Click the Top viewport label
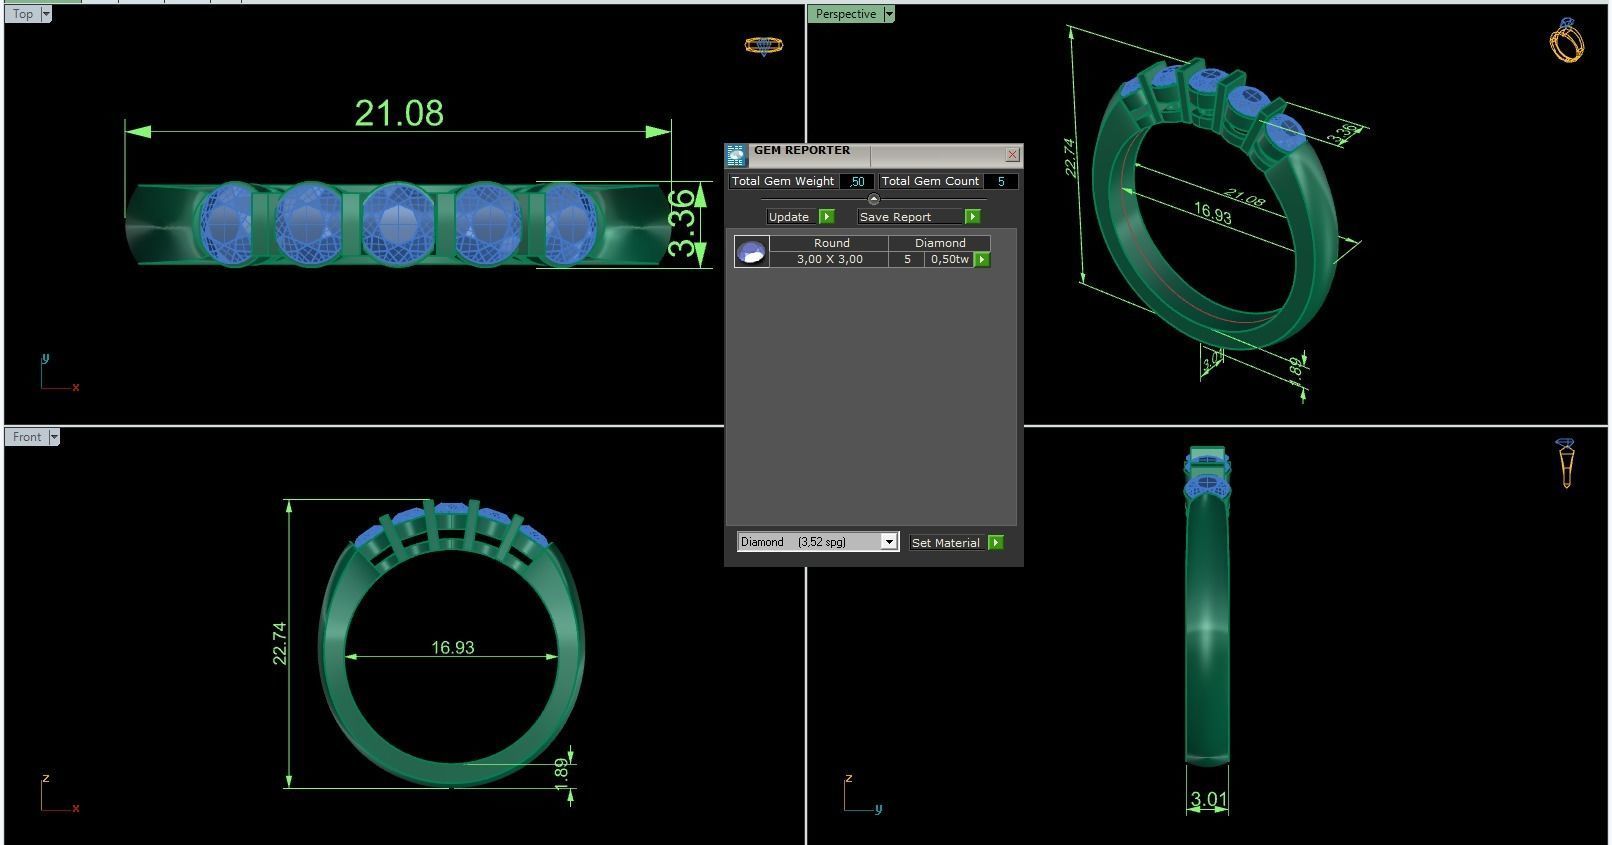The height and width of the screenshot is (845, 1612). tap(23, 14)
